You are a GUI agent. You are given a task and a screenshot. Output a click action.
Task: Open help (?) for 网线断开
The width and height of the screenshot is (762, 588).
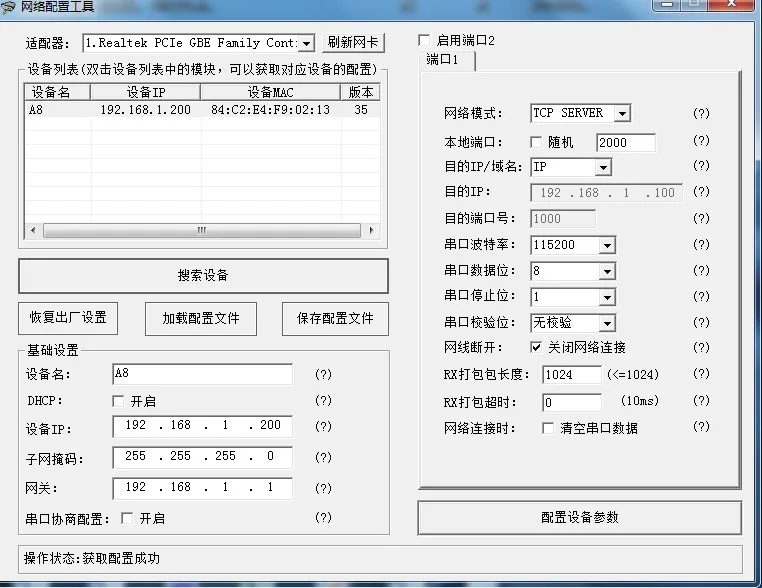pos(701,347)
